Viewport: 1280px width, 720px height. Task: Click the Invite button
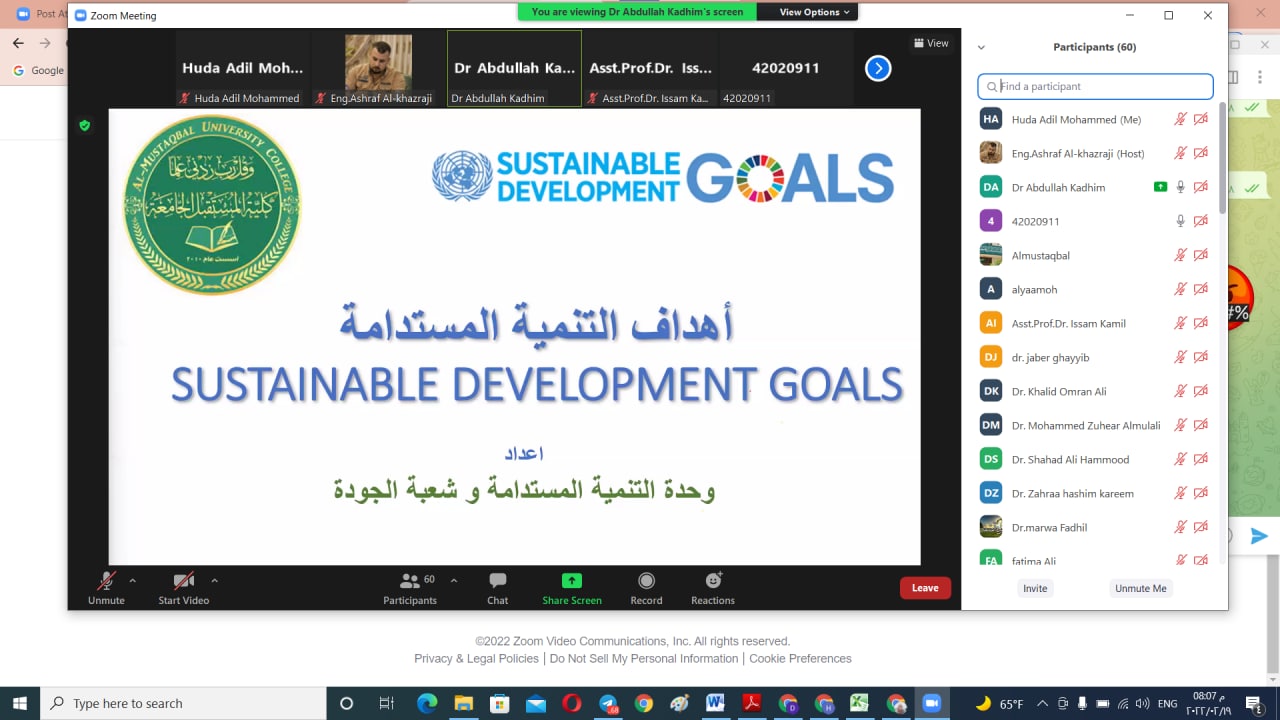pyautogui.click(x=1035, y=588)
